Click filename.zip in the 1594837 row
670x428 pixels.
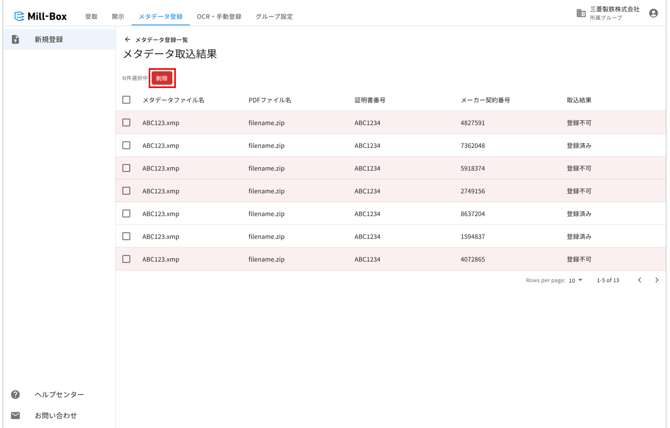pos(266,236)
